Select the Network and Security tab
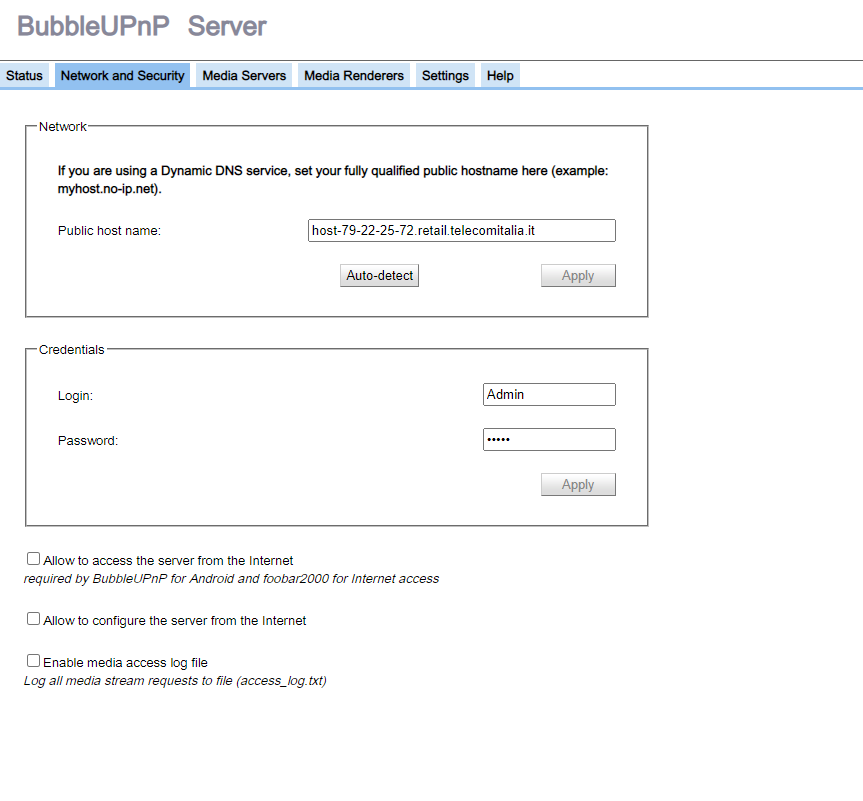Image resolution: width=863 pixels, height=801 pixels. [122, 75]
